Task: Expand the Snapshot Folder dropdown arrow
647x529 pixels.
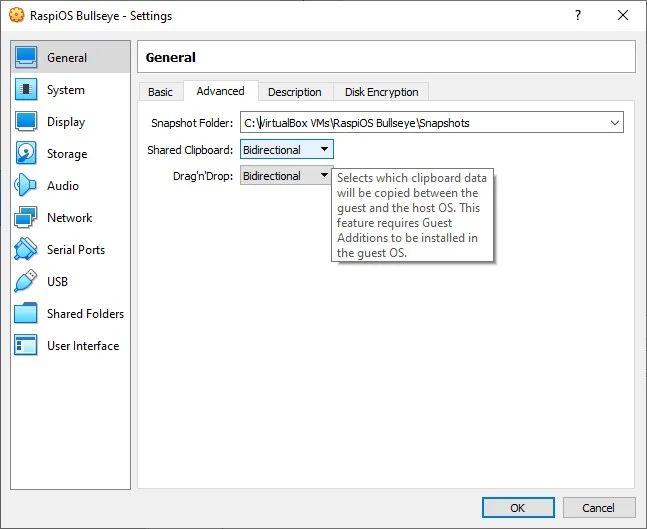Action: (x=614, y=123)
